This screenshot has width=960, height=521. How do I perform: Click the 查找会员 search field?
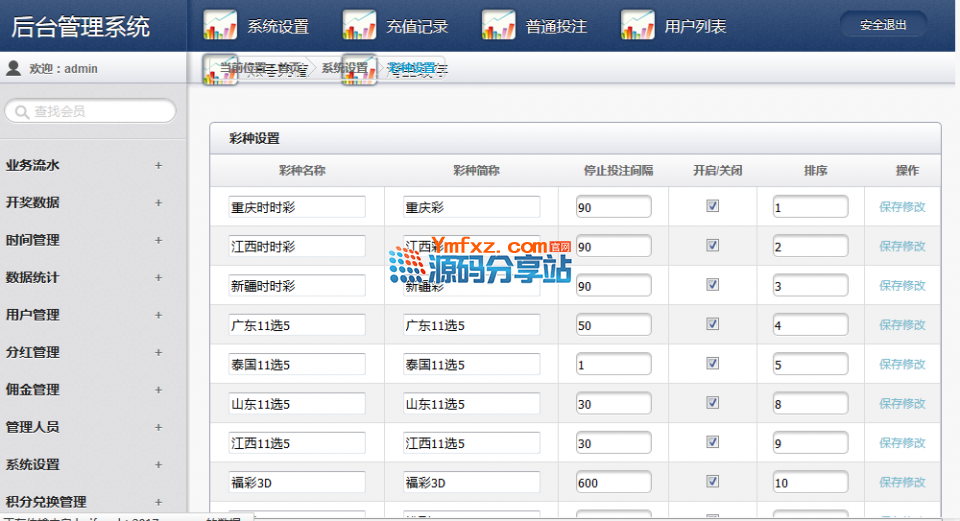tap(100, 112)
